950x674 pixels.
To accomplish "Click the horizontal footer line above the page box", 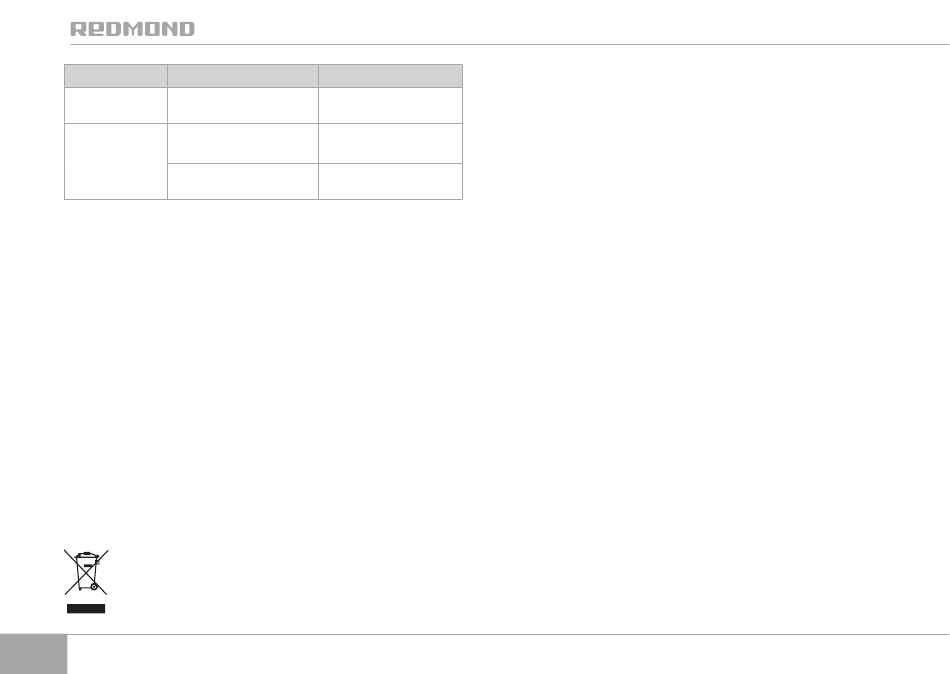I will tap(508, 635).
